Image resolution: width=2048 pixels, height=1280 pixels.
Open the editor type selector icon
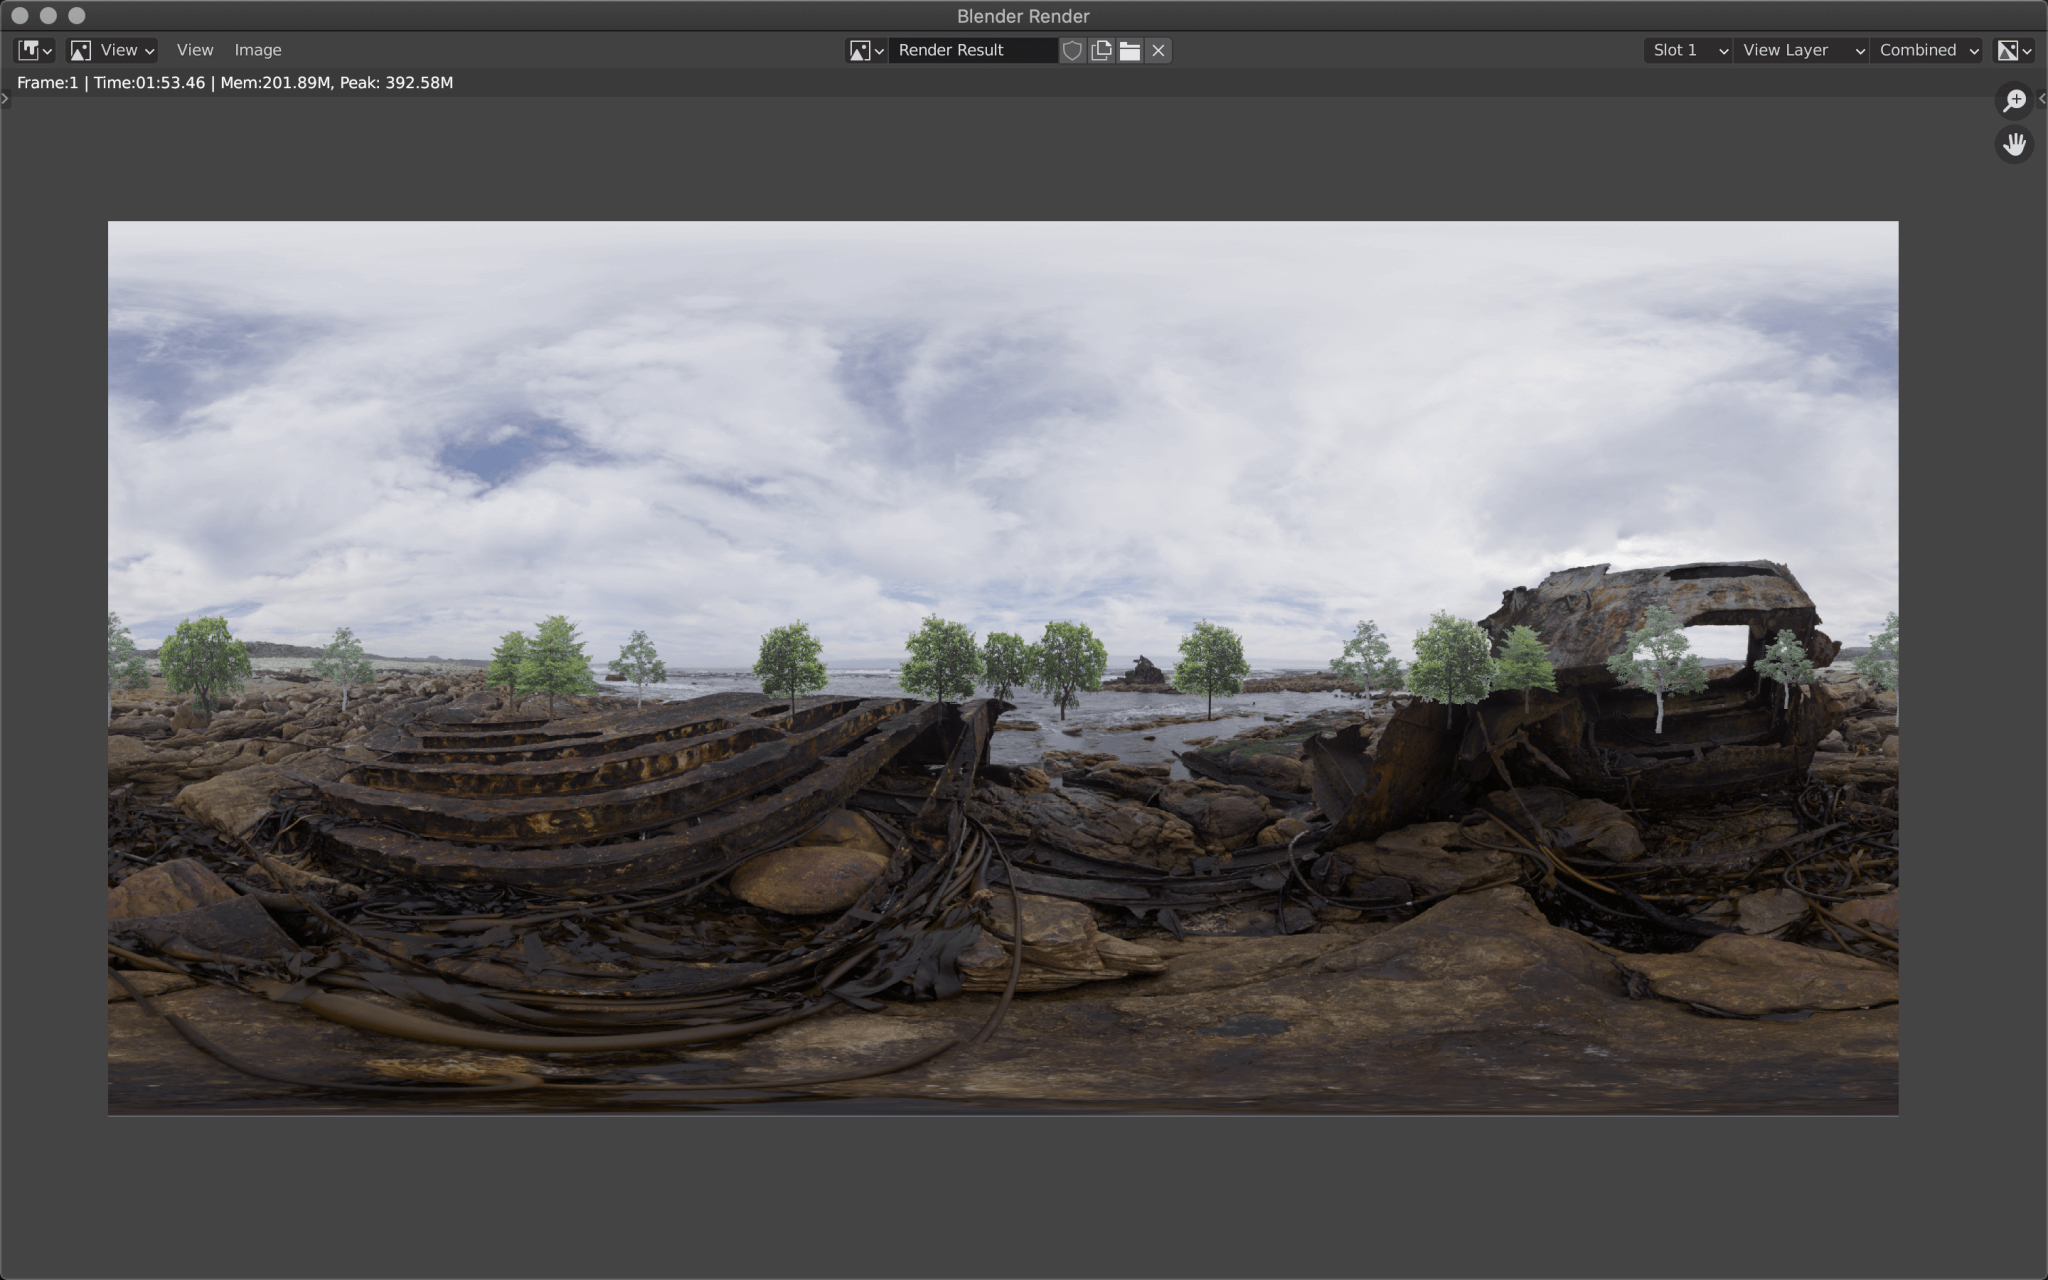coord(33,50)
